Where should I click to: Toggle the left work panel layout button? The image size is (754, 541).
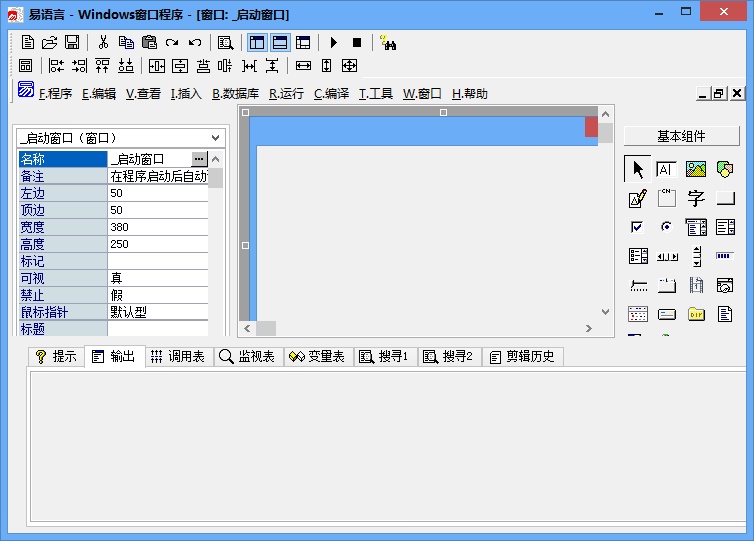coord(257,42)
